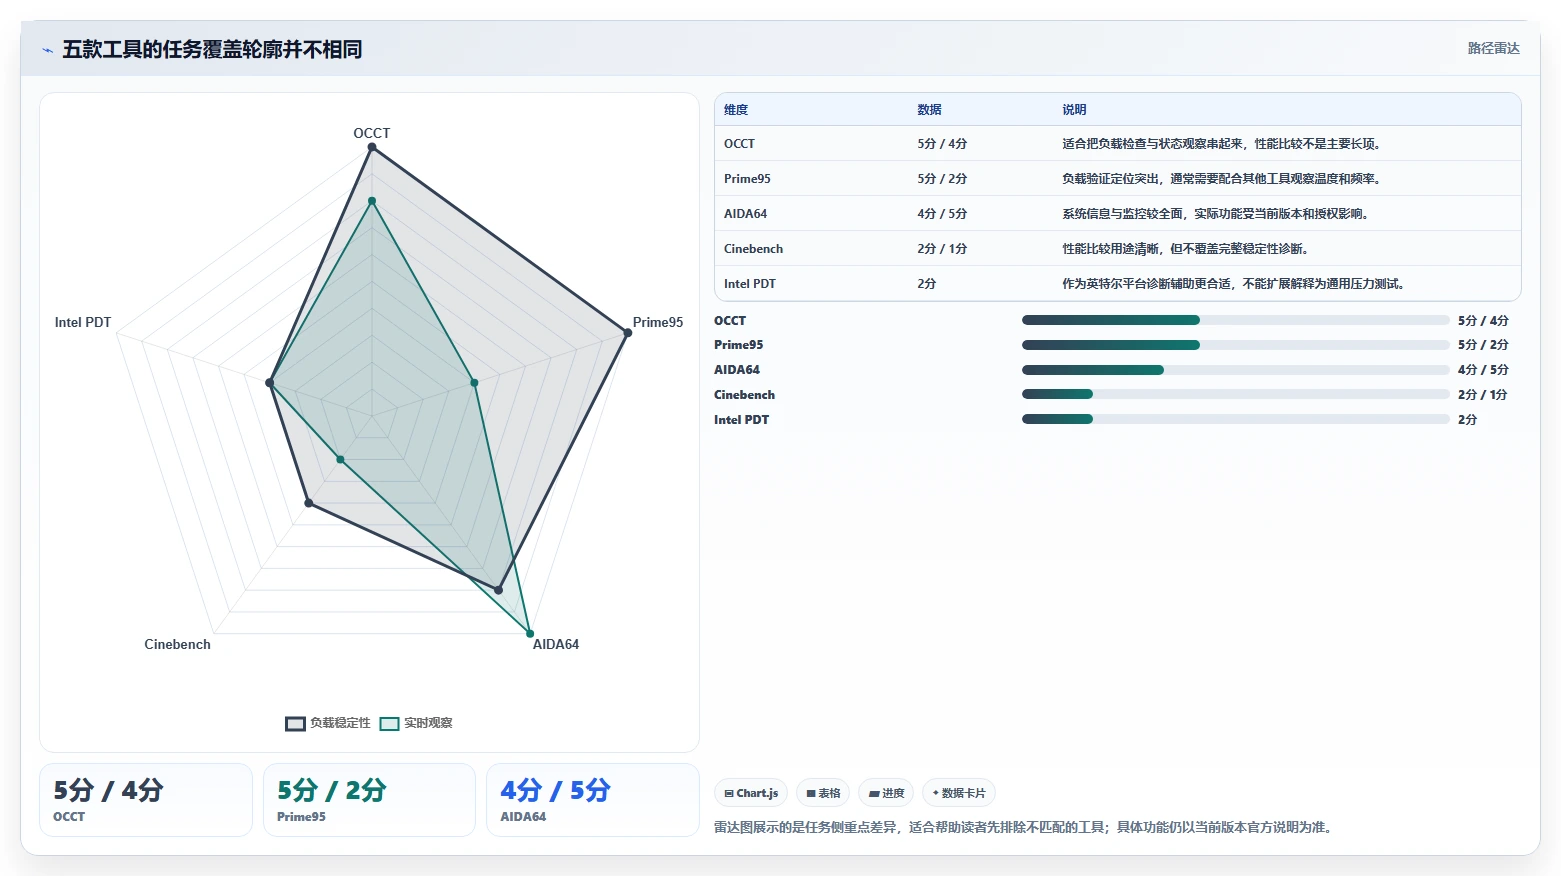Screen dimensions: 1561x876
Task: Click table value 5分 / 2分 in Prime95 row
Action: pos(942,179)
